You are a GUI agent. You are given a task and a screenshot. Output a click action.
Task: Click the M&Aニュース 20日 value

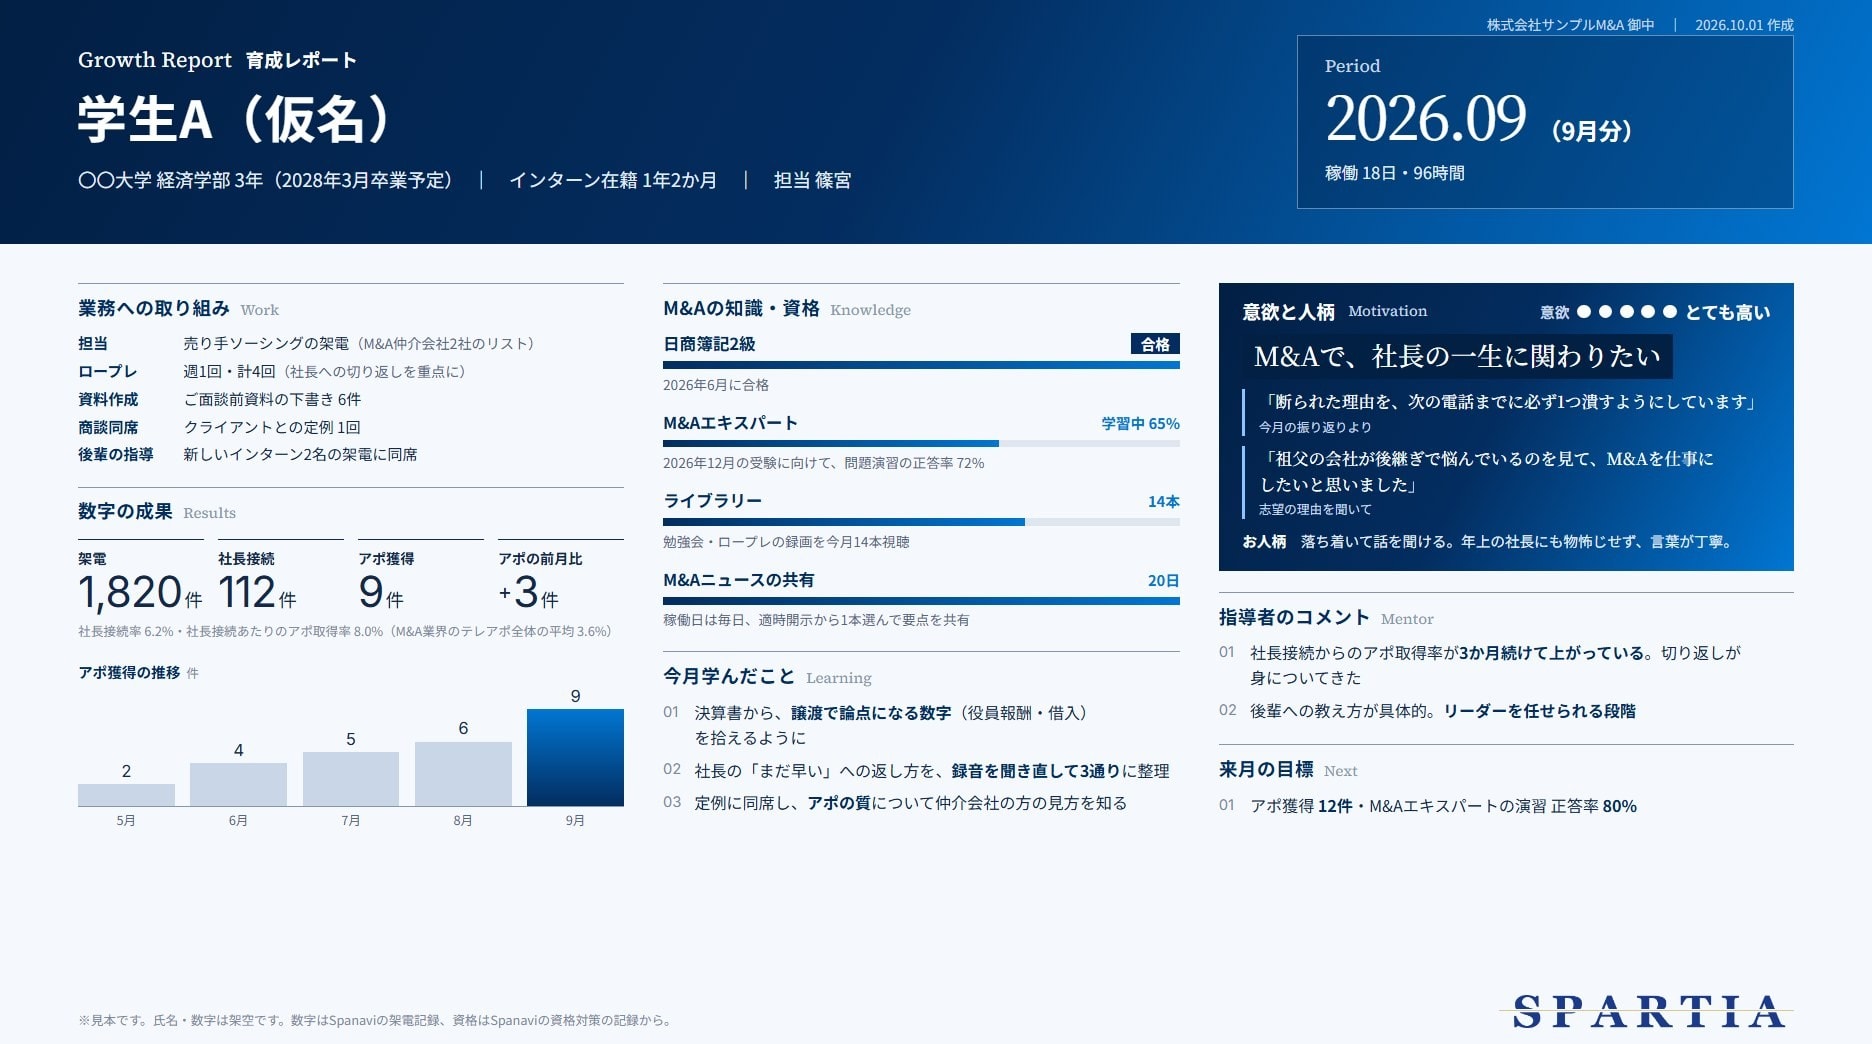click(x=1163, y=580)
